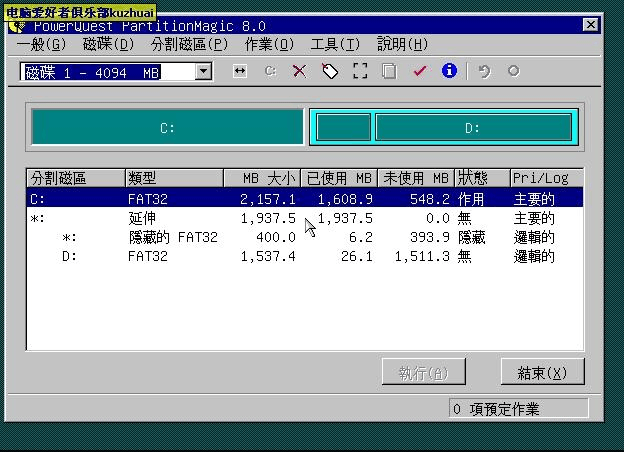Click the label tag icon
Screen dimensions: 624x452
[x=330, y=71]
